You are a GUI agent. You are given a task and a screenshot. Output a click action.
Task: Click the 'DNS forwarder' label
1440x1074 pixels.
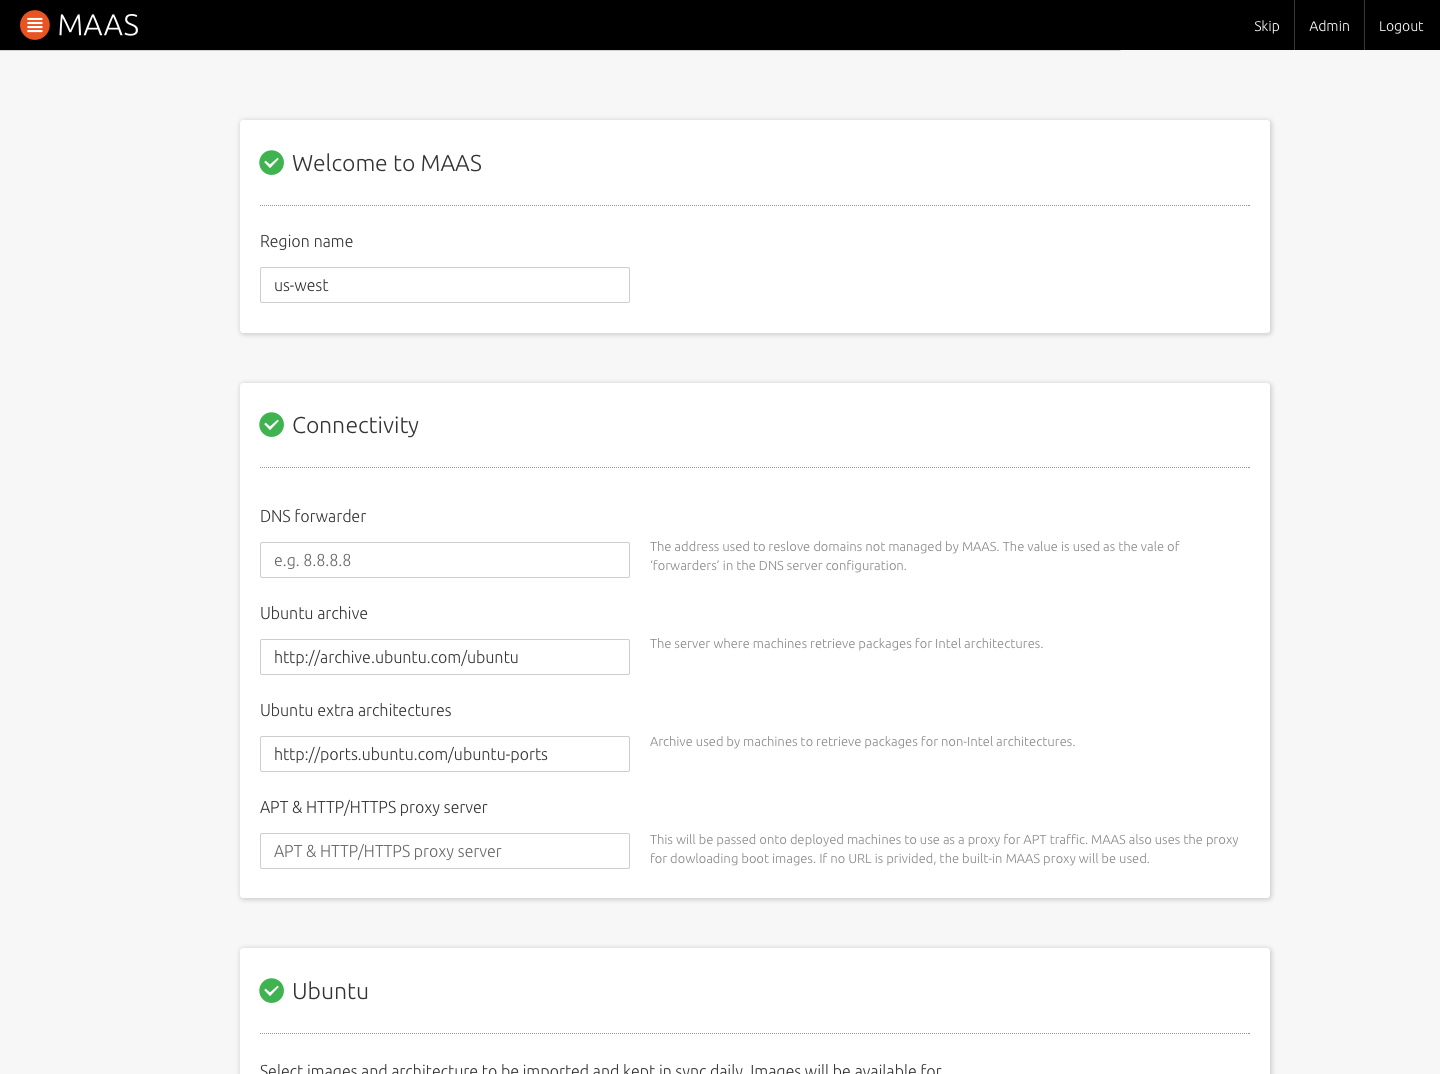click(x=313, y=516)
